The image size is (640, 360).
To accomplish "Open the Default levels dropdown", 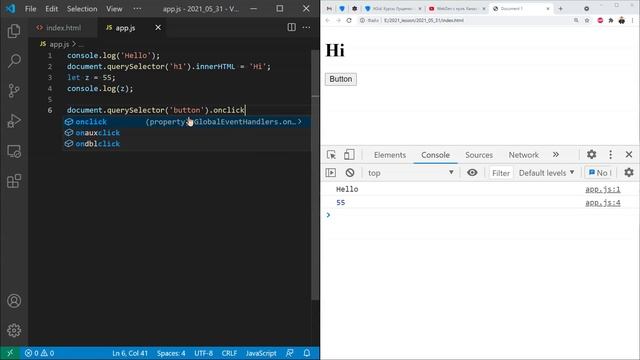I will point(547,173).
